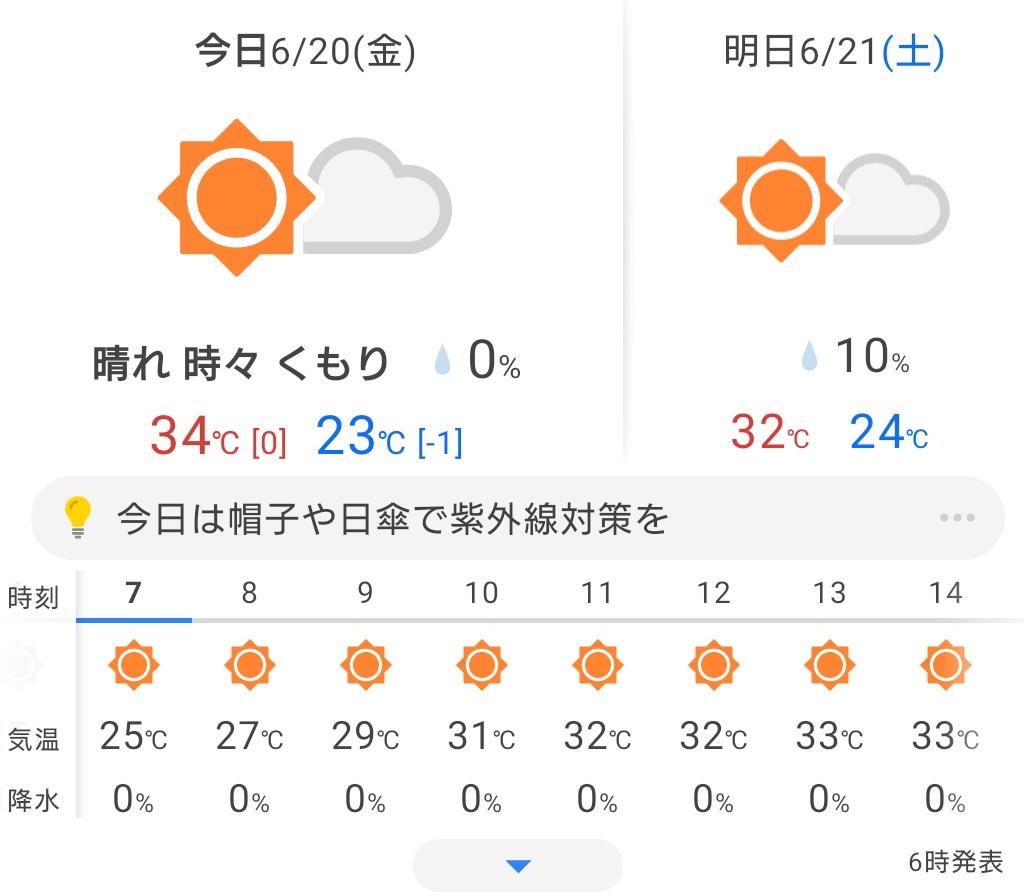1024x896 pixels.
Task: Select the 7 o'clock hour tab
Action: coord(133,593)
